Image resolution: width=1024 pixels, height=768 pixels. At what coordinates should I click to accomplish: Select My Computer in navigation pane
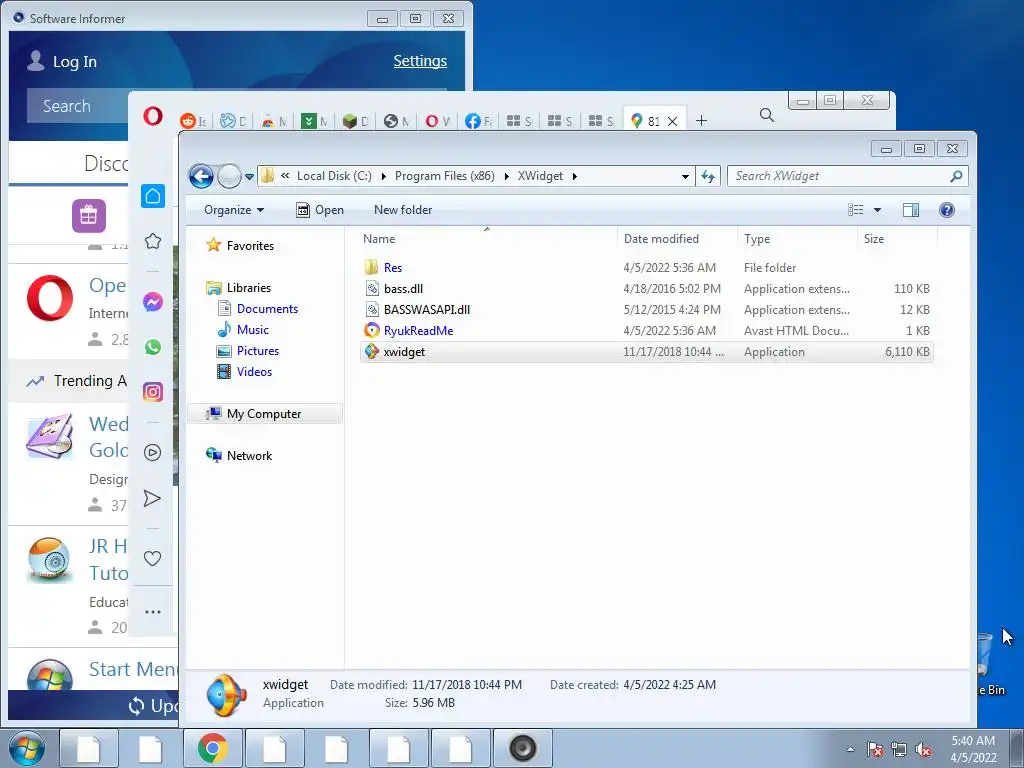[264, 413]
